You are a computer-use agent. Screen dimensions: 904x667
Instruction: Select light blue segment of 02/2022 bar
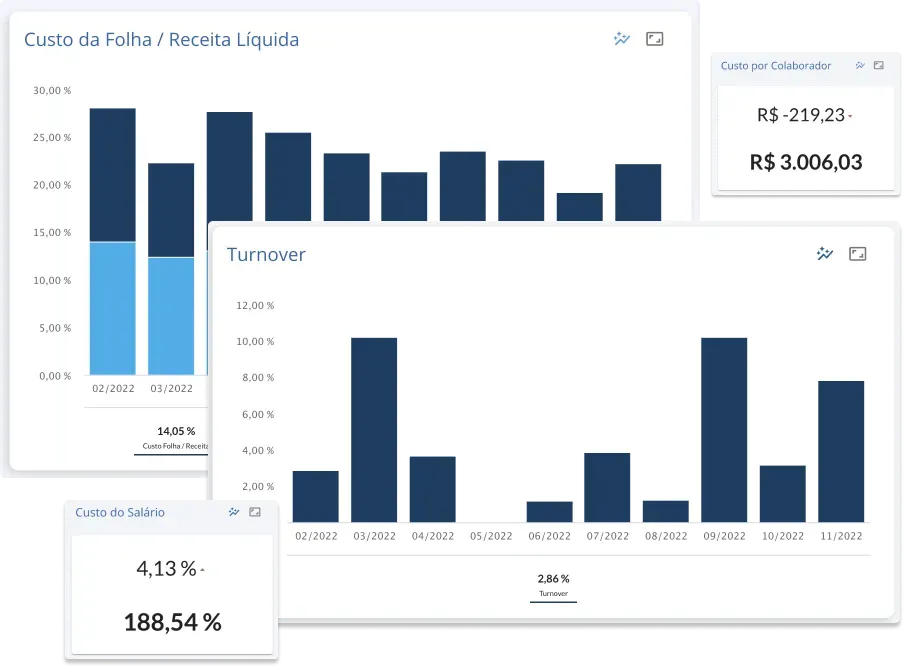pos(113,308)
